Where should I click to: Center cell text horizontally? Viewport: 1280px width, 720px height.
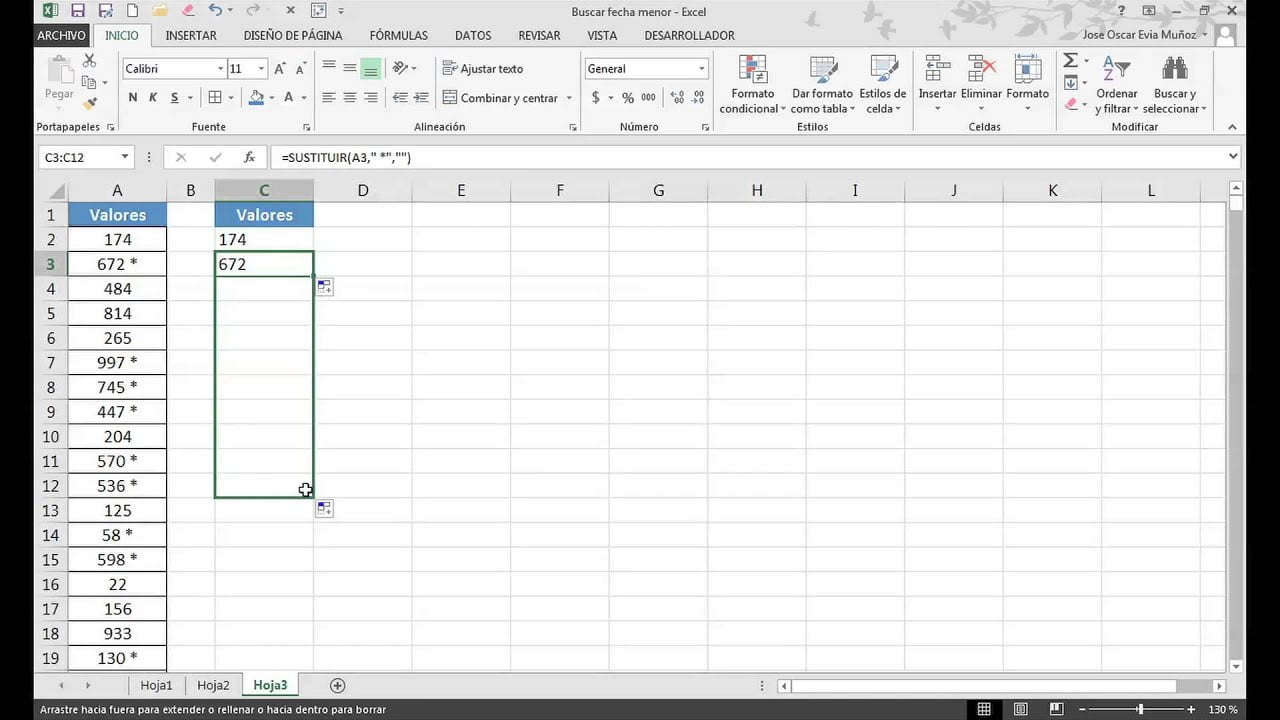pos(350,98)
